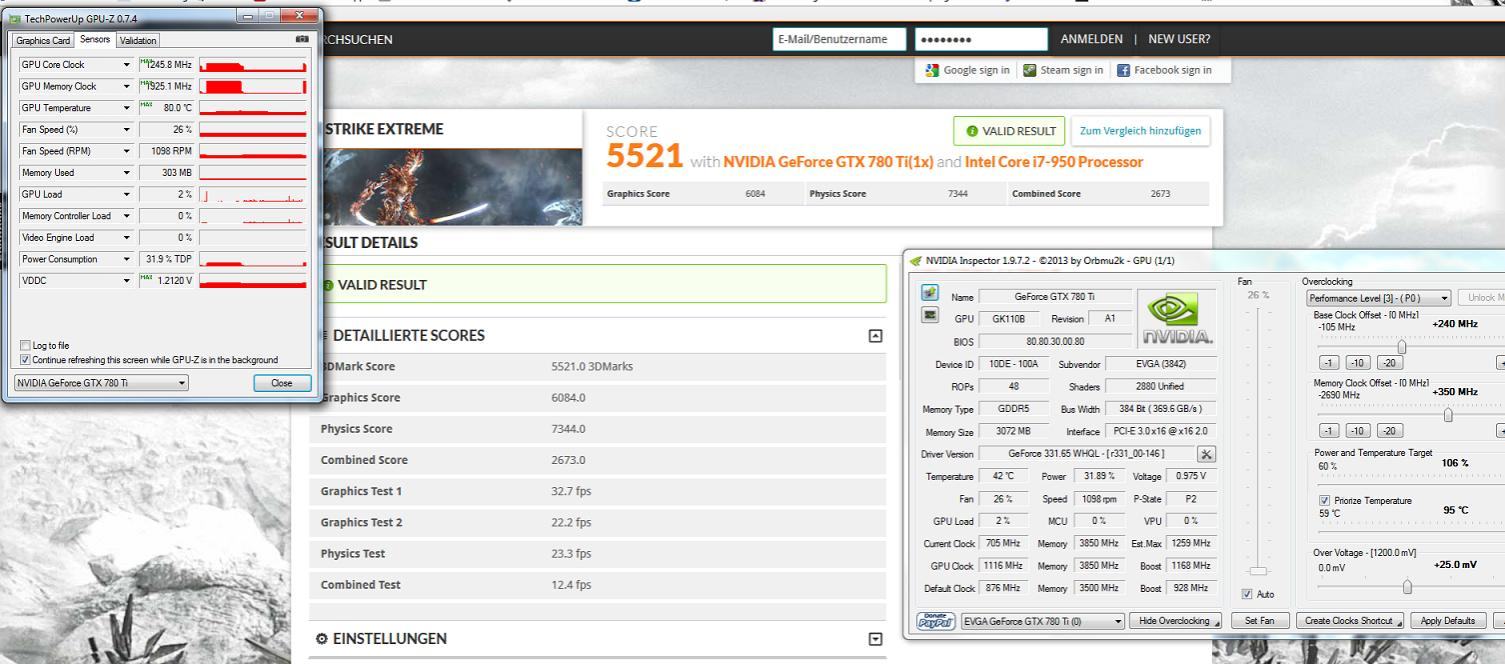Toggle Priorize Temperature checkbox

click(1325, 500)
